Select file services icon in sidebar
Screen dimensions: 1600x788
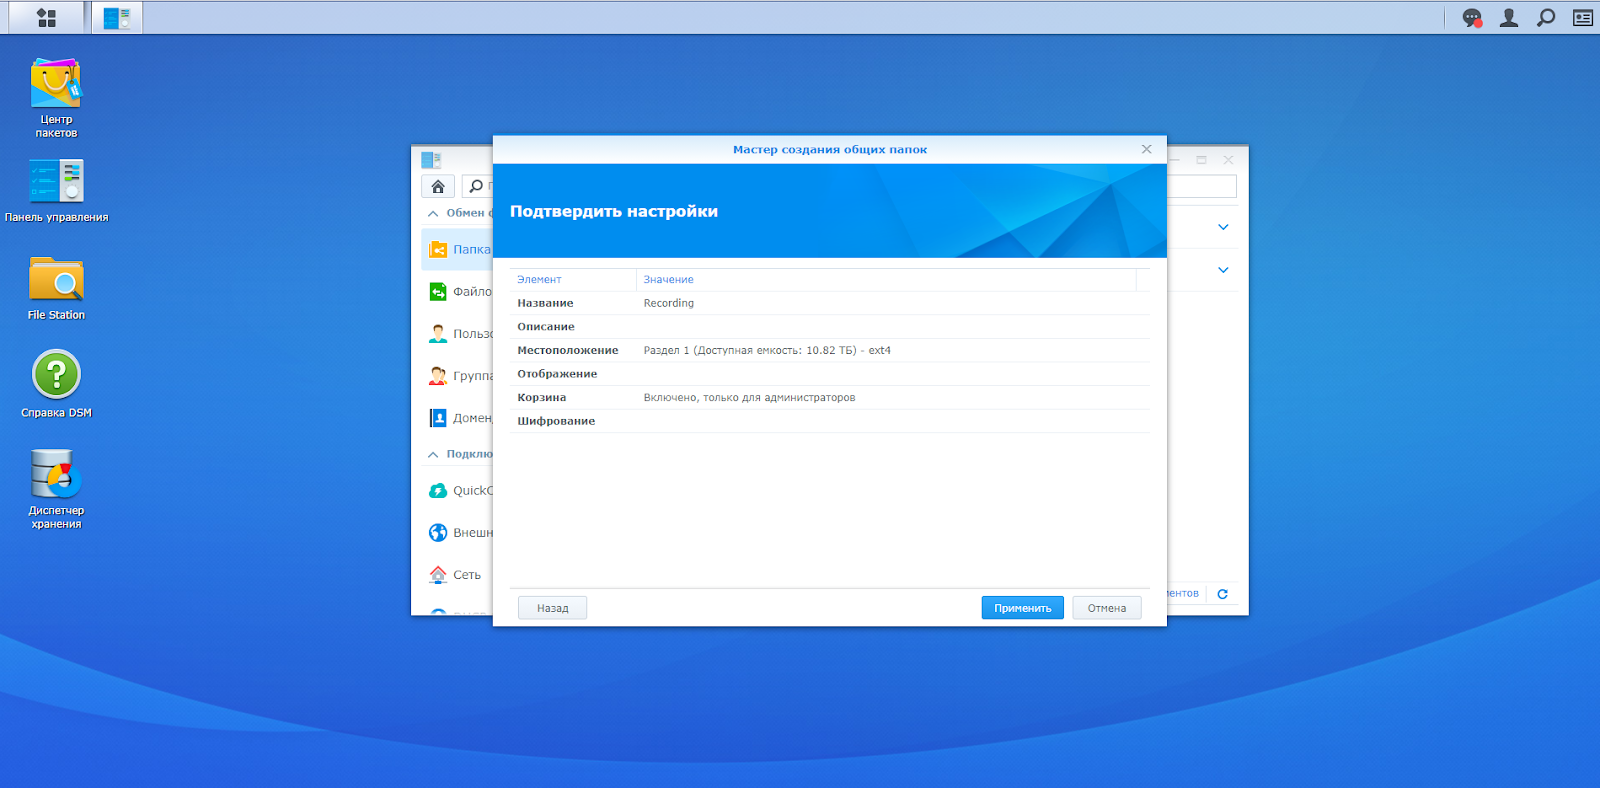(438, 291)
